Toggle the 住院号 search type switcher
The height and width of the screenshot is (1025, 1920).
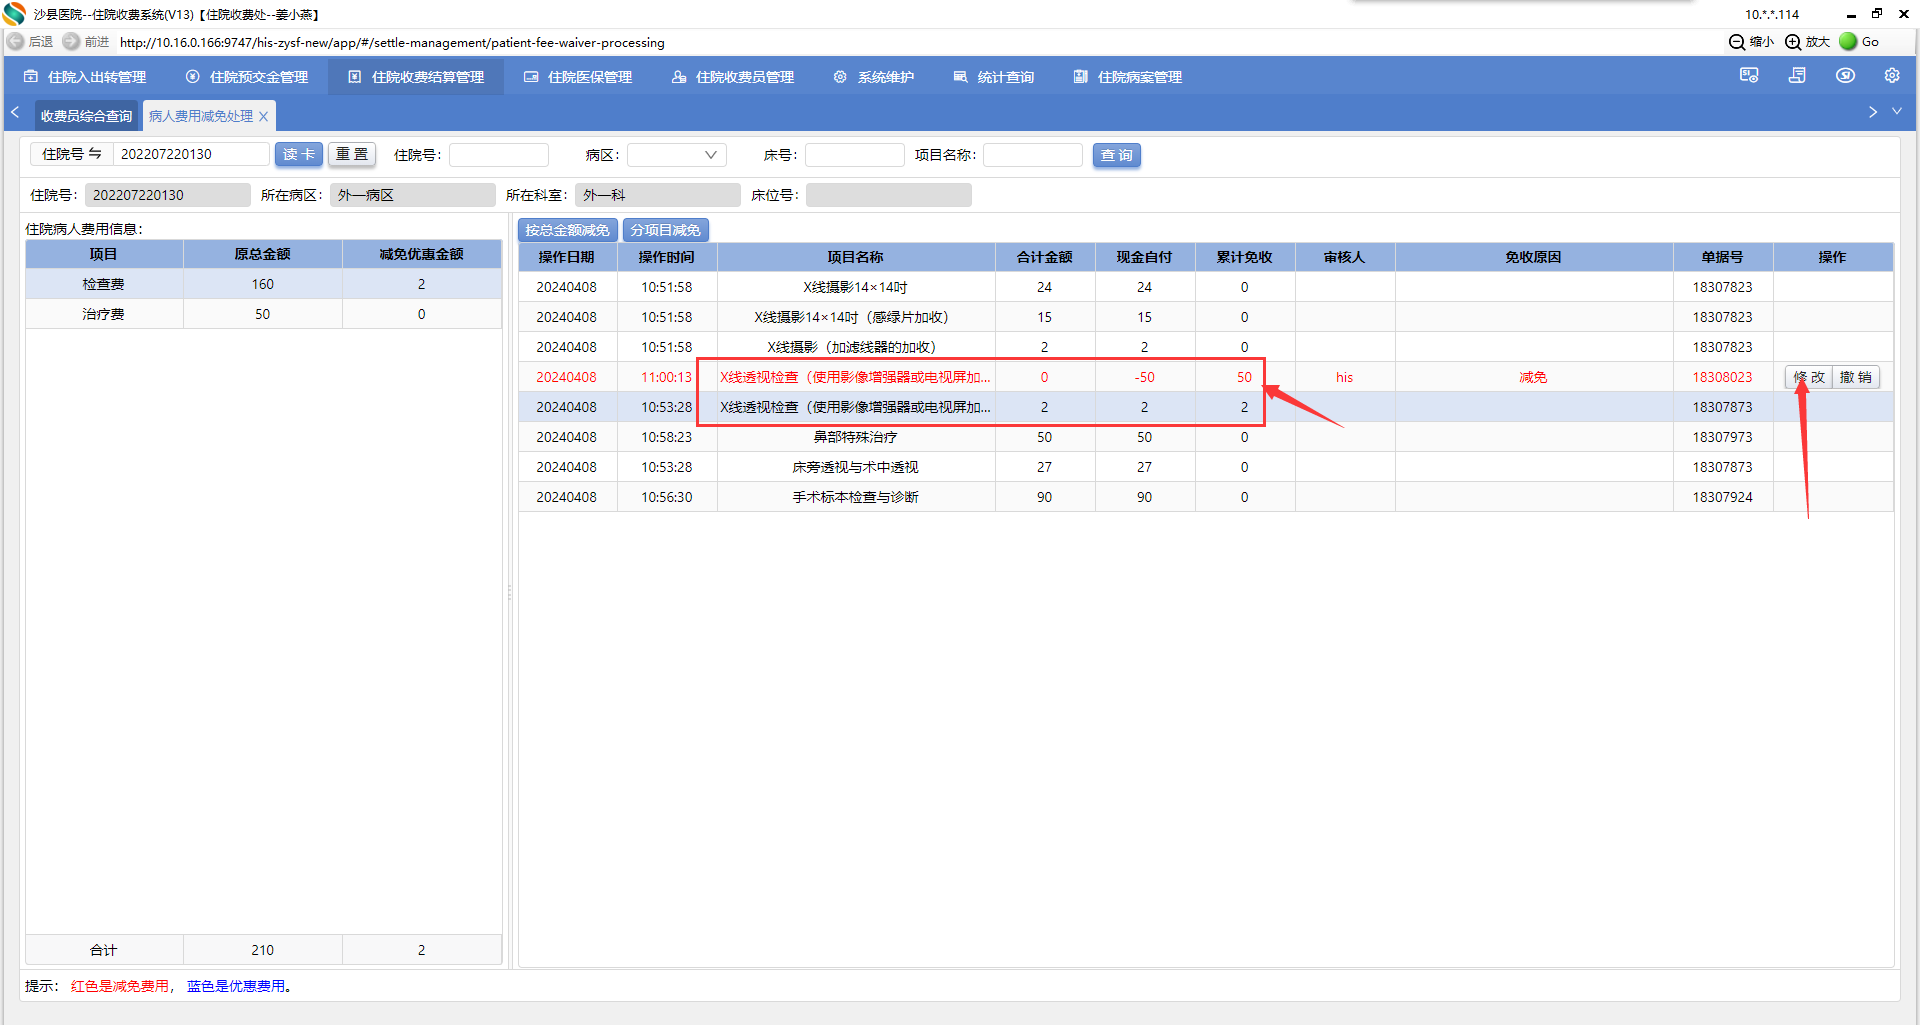(72, 154)
